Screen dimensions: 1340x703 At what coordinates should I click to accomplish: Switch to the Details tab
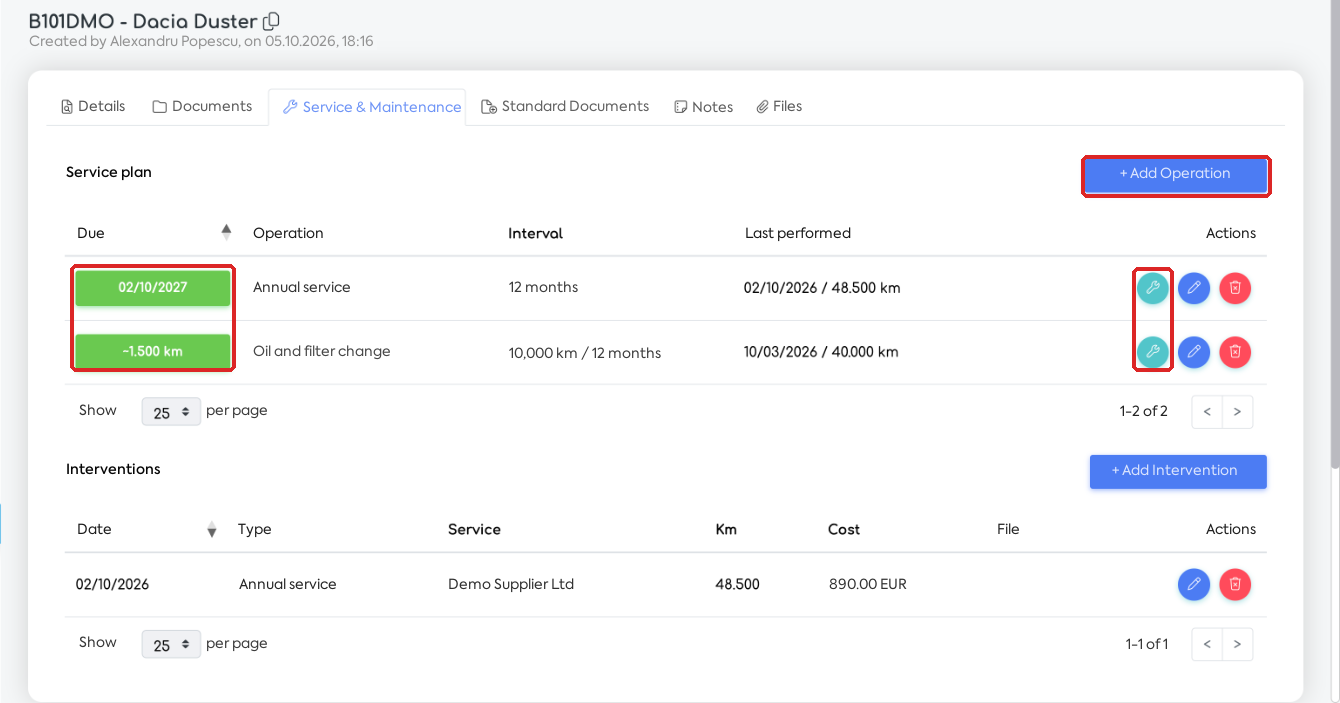click(93, 106)
